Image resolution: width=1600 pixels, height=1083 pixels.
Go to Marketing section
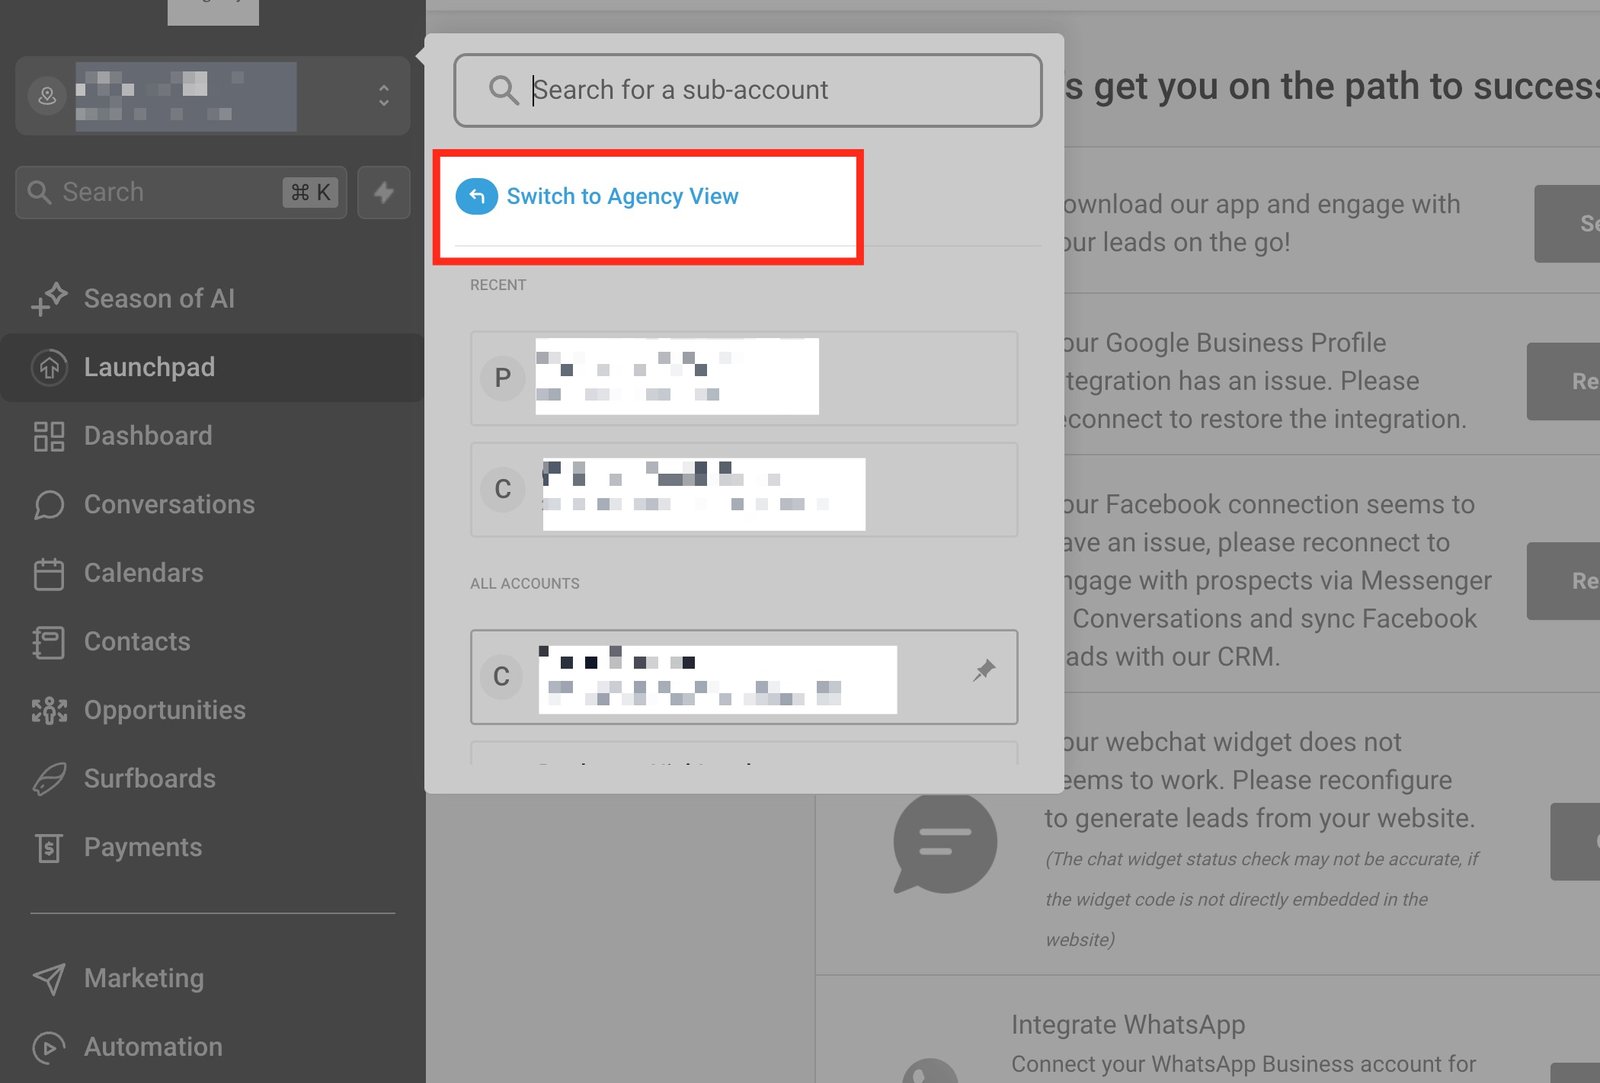pyautogui.click(x=143, y=978)
